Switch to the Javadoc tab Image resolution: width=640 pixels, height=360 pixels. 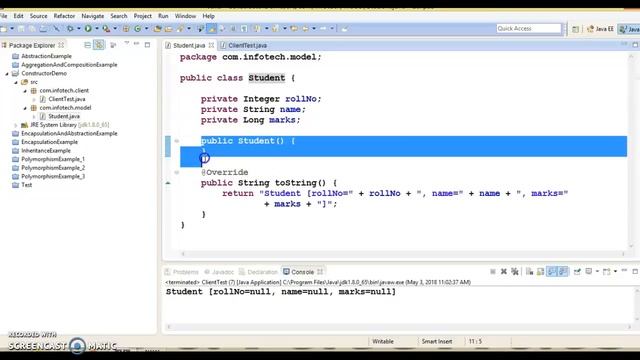click(x=220, y=272)
